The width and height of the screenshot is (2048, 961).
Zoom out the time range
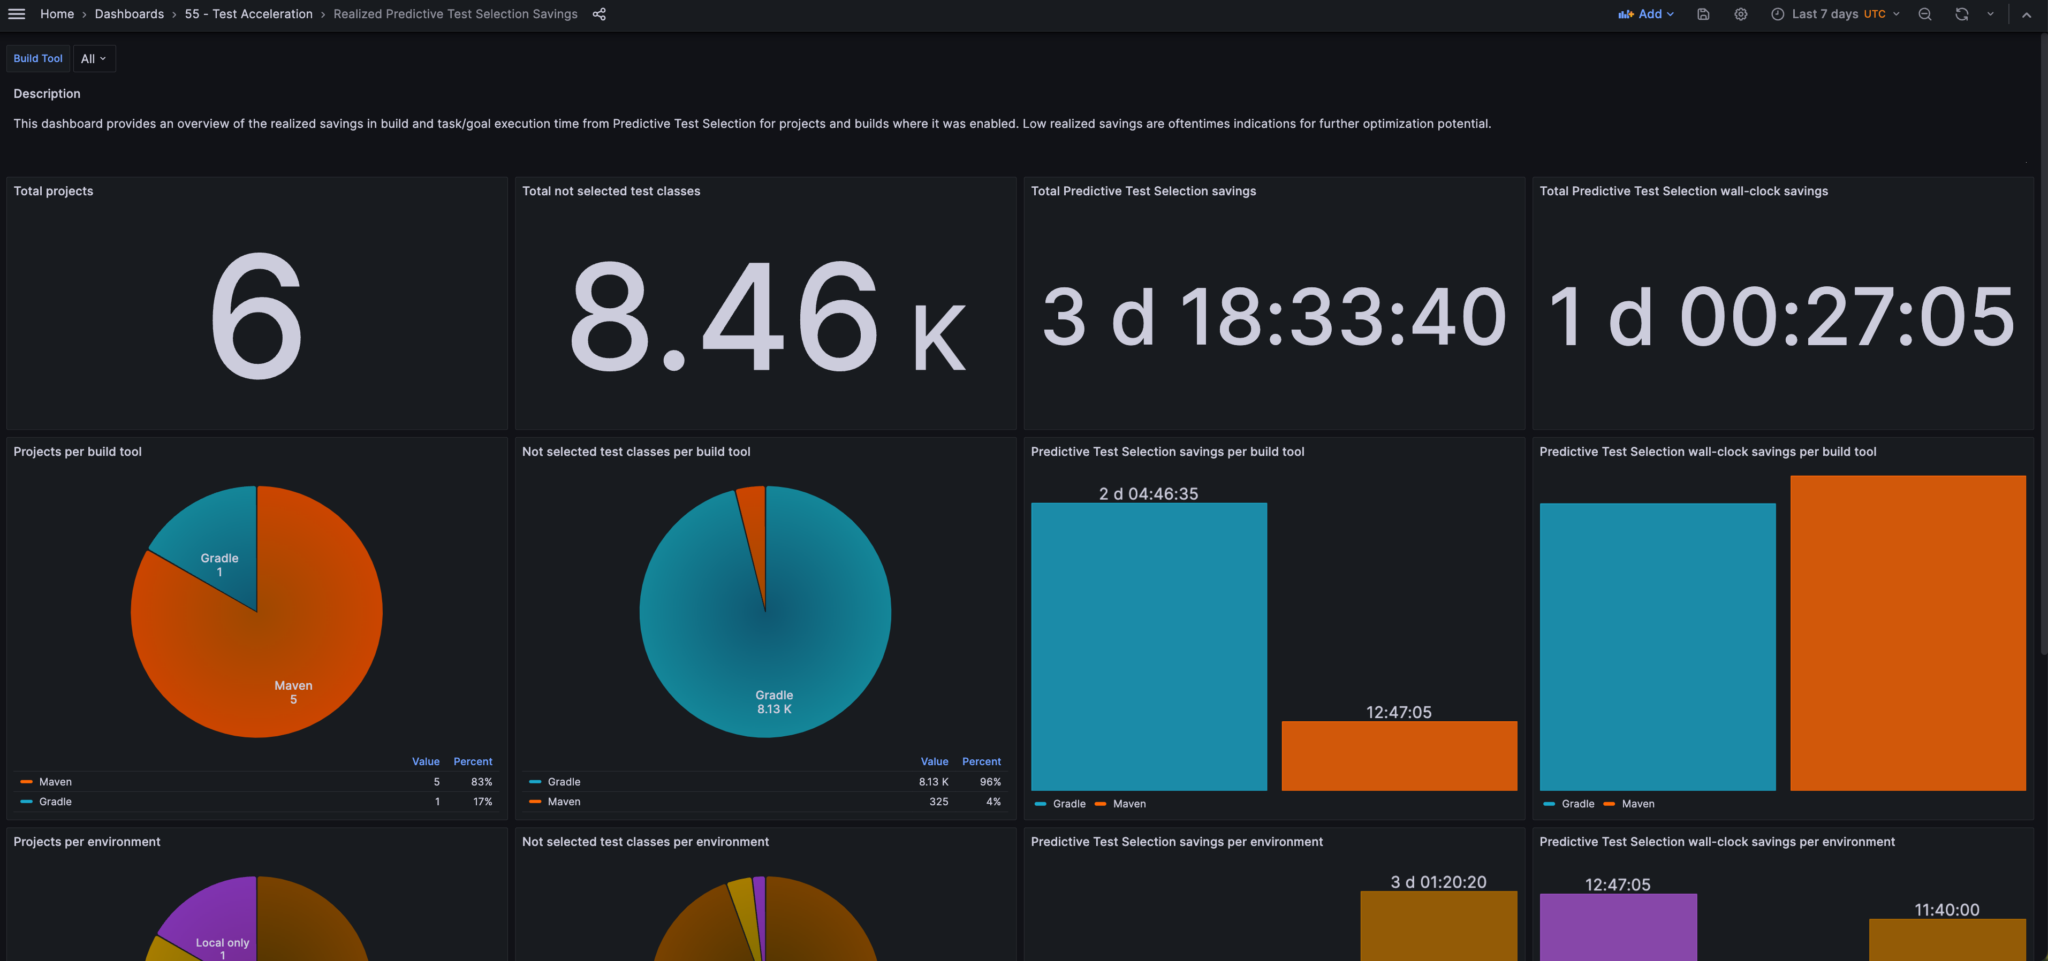click(1925, 14)
